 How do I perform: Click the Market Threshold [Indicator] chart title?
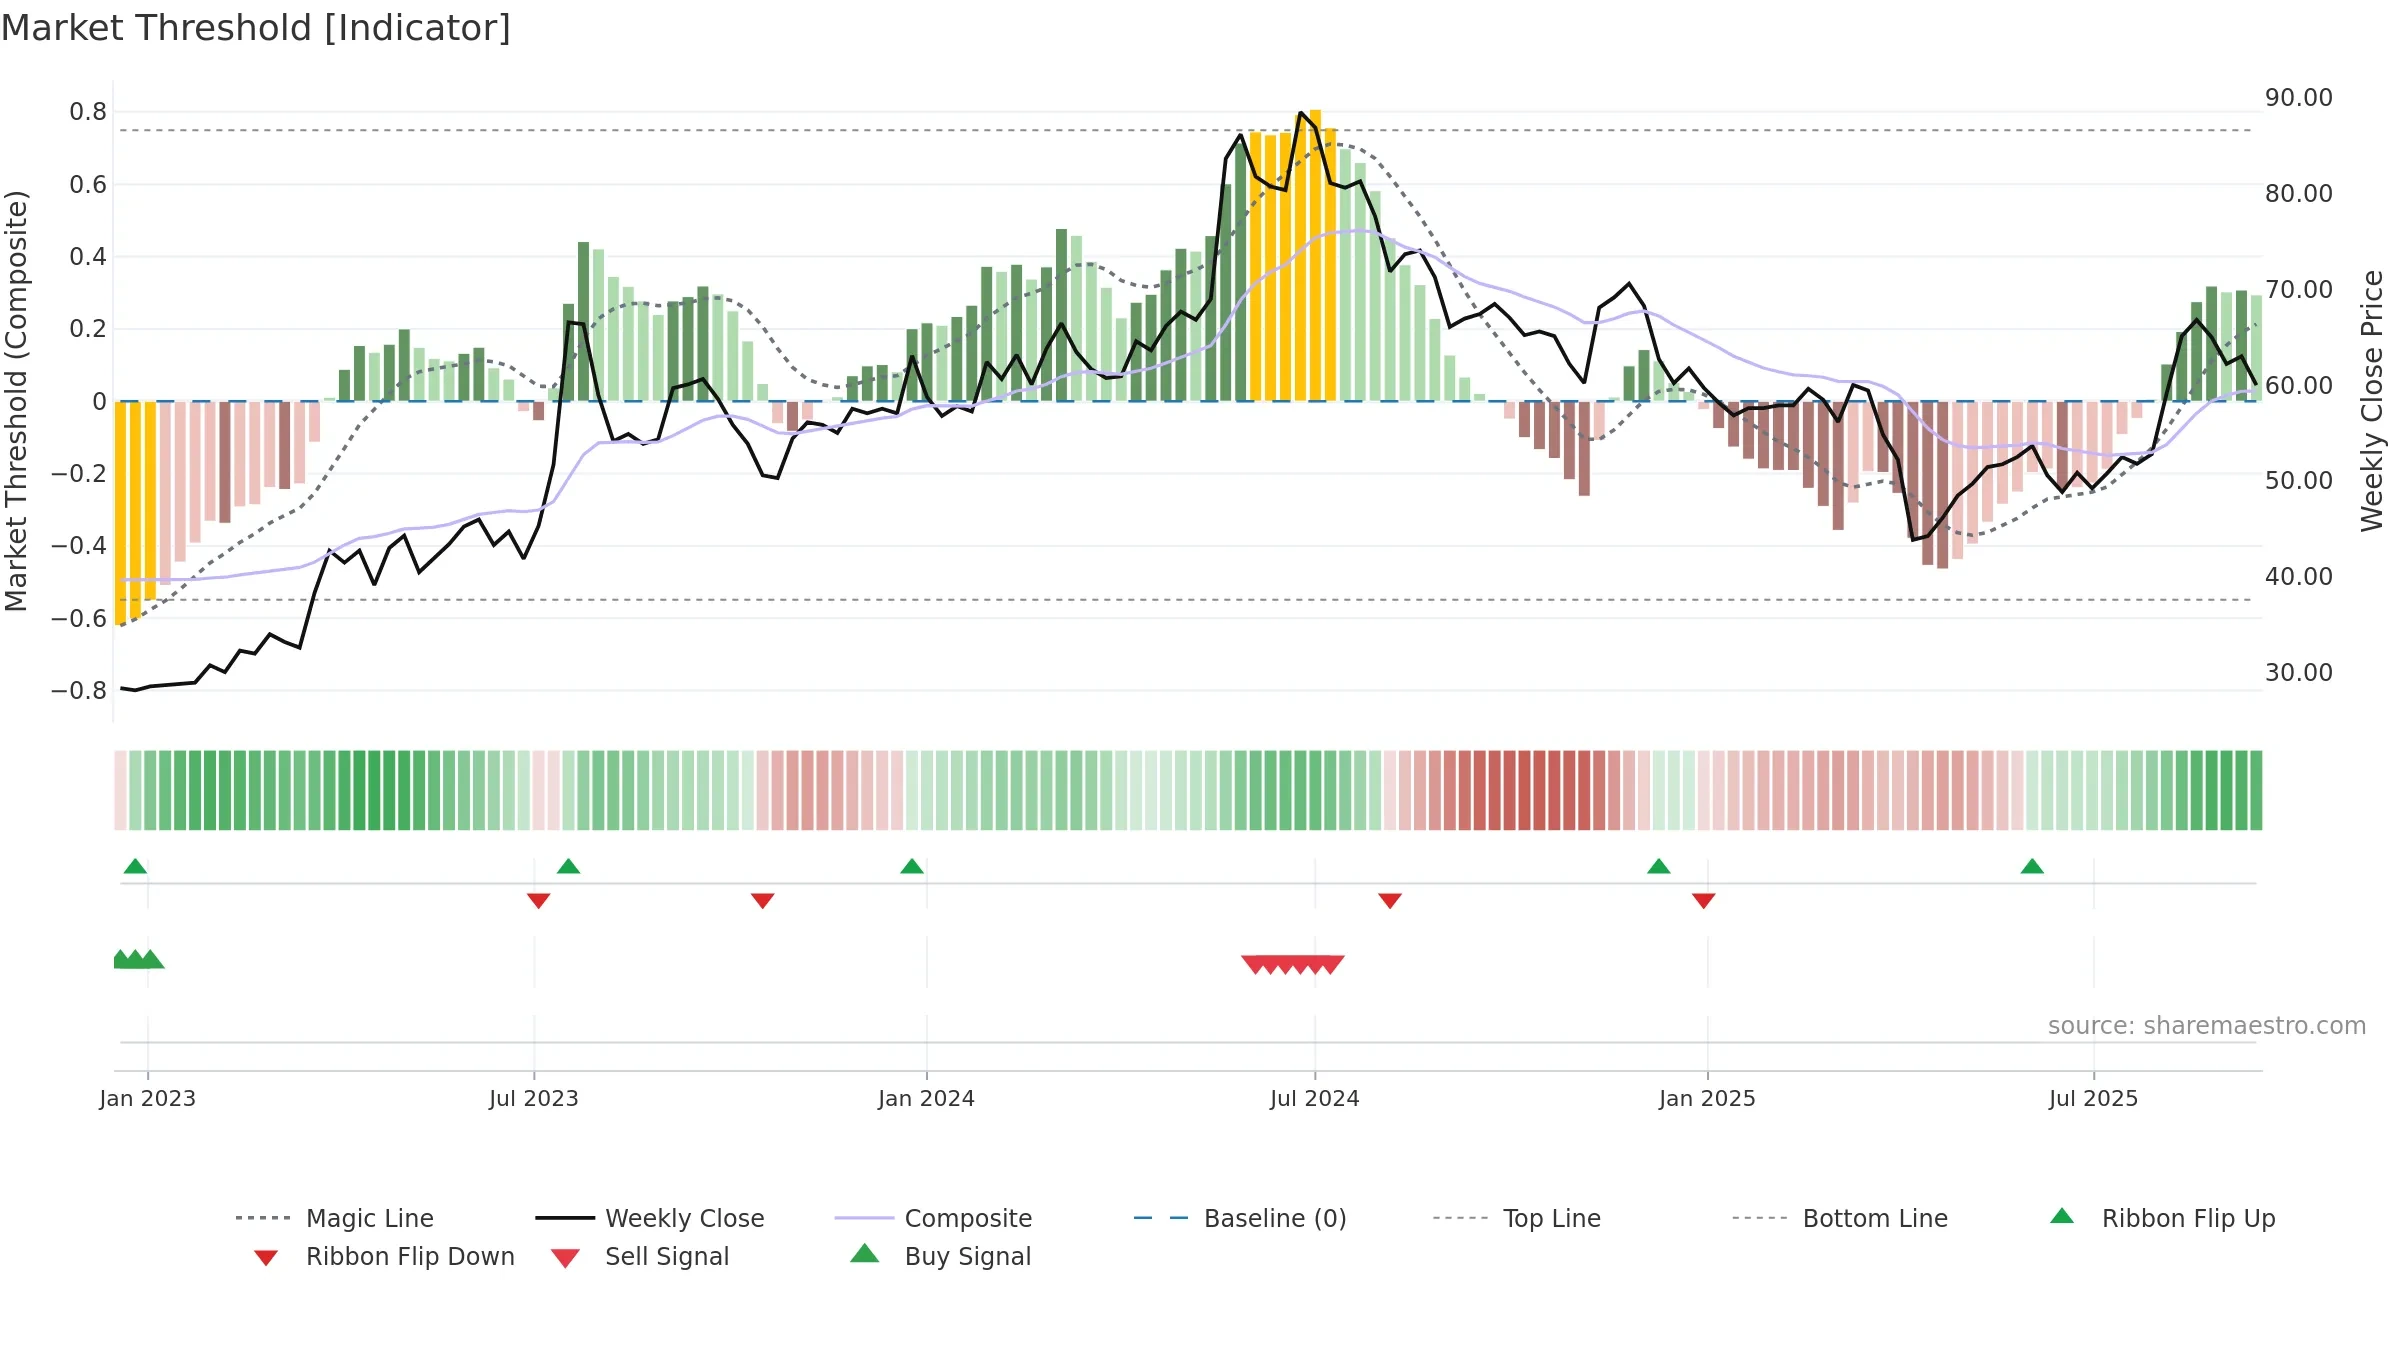[256, 28]
